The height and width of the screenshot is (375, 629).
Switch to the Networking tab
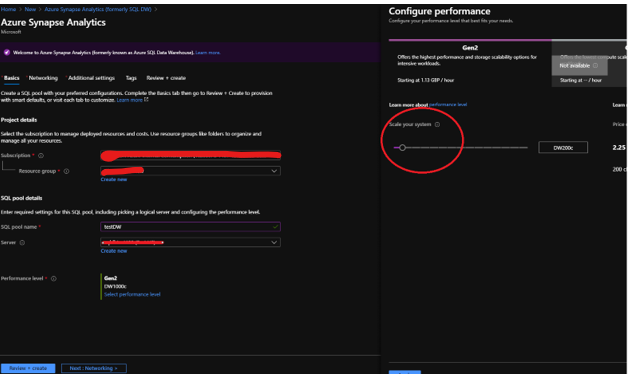click(43, 78)
